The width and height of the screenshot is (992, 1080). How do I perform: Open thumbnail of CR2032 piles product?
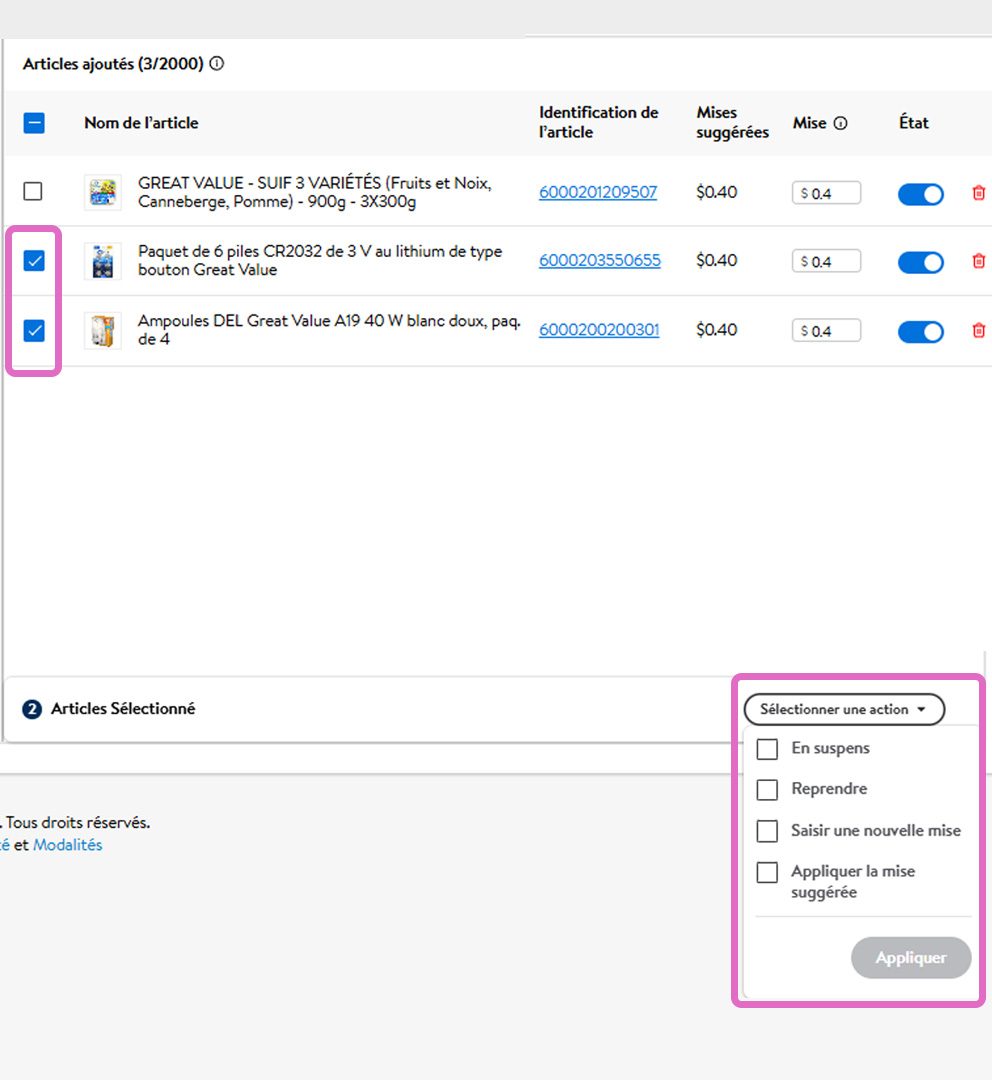(x=103, y=261)
